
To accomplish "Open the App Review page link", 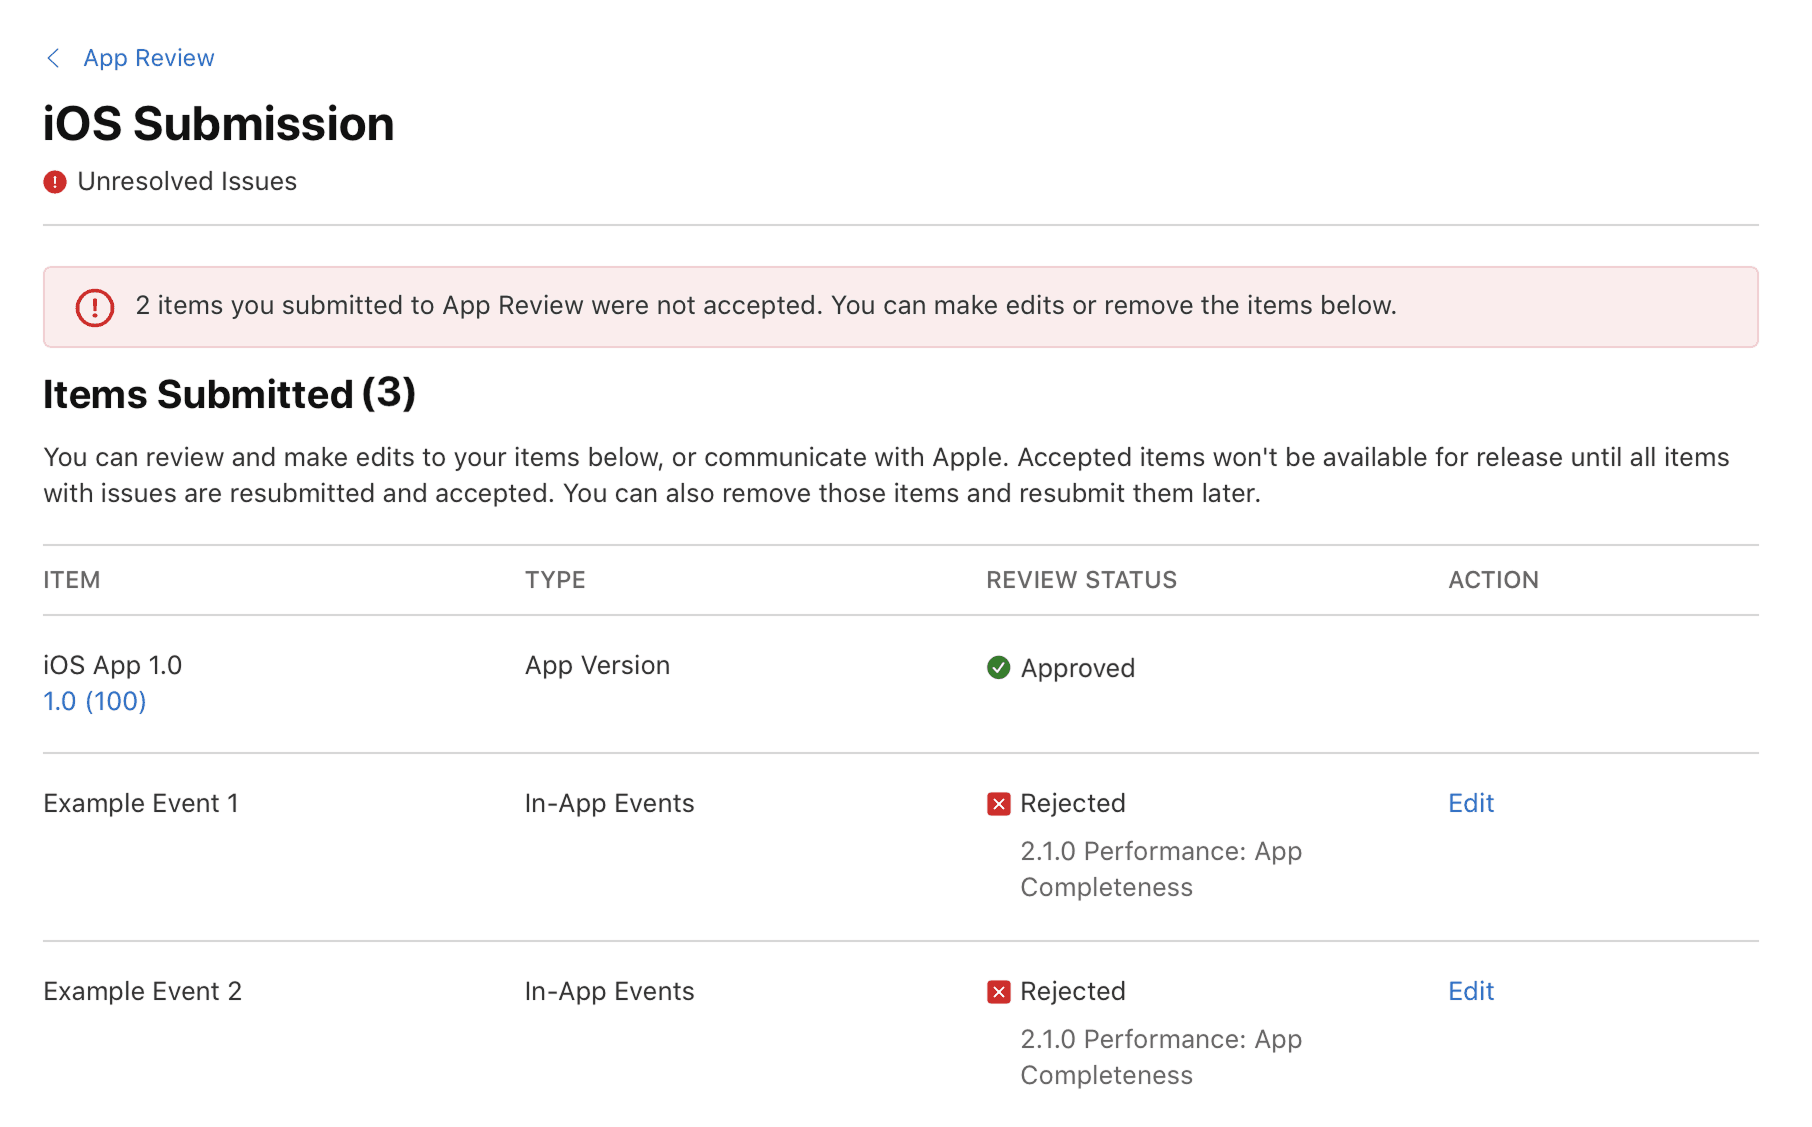I will tap(148, 58).
